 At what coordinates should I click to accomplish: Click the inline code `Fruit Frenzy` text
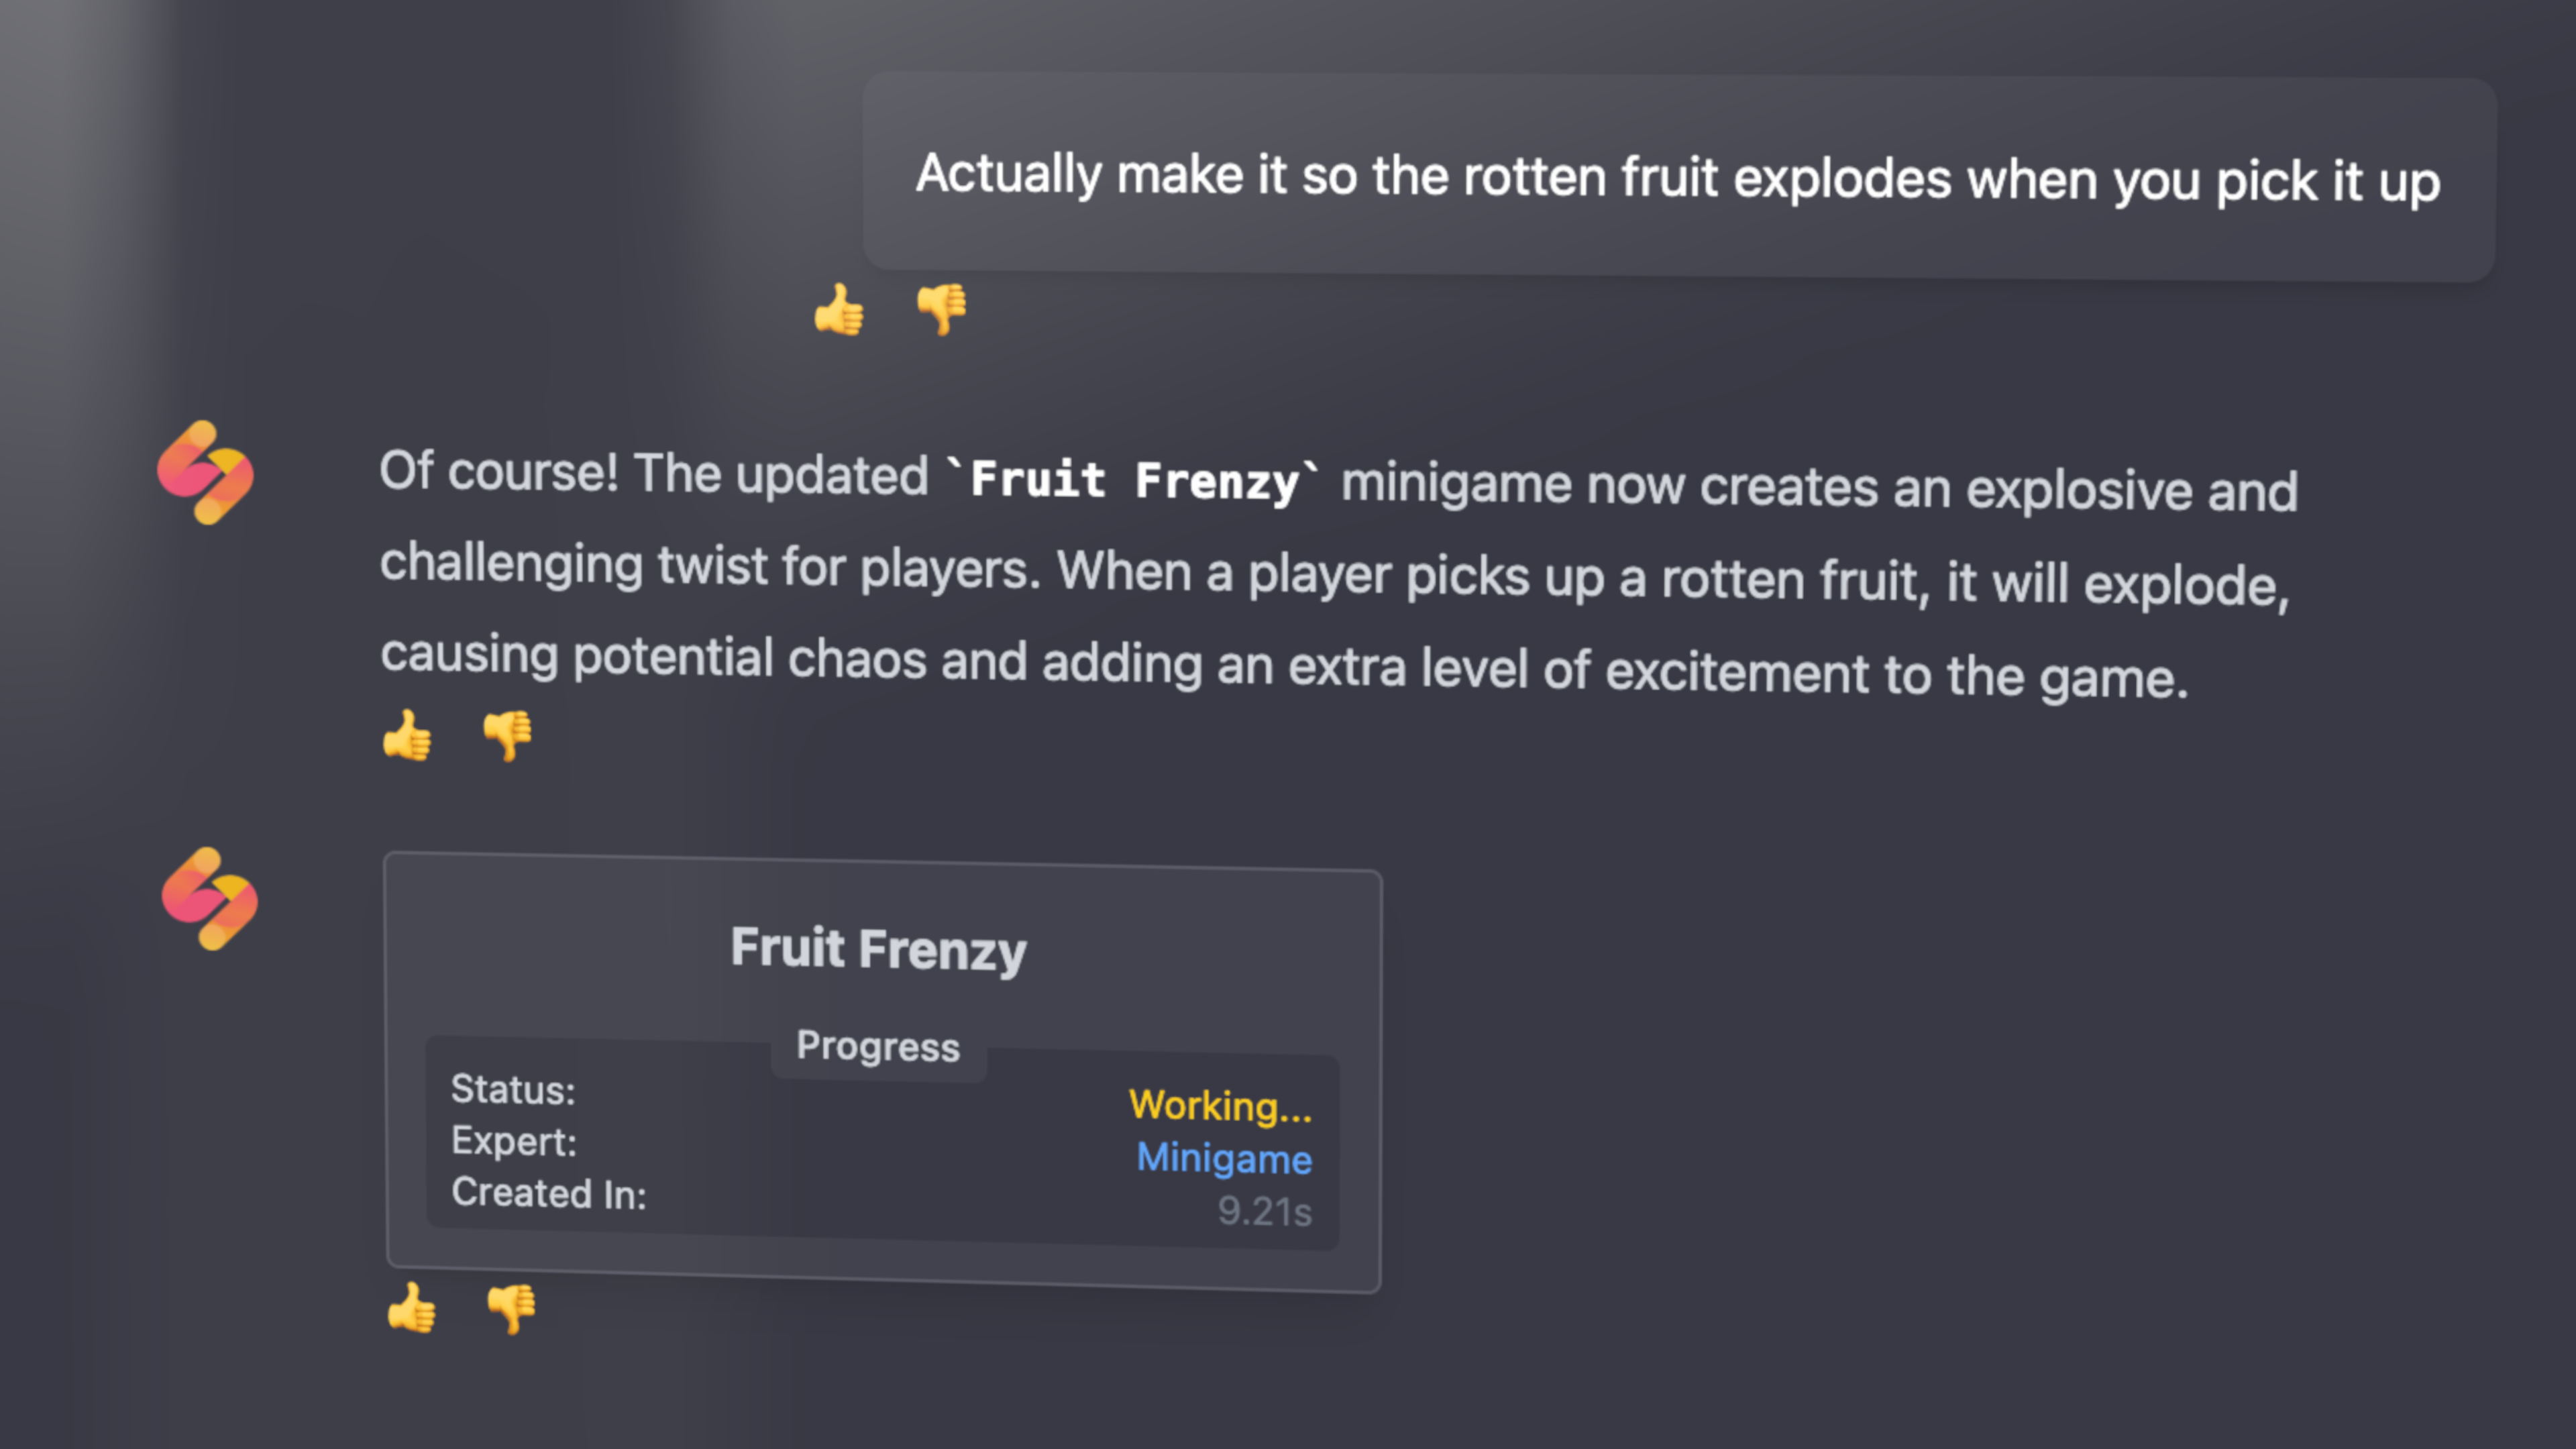(x=1133, y=480)
